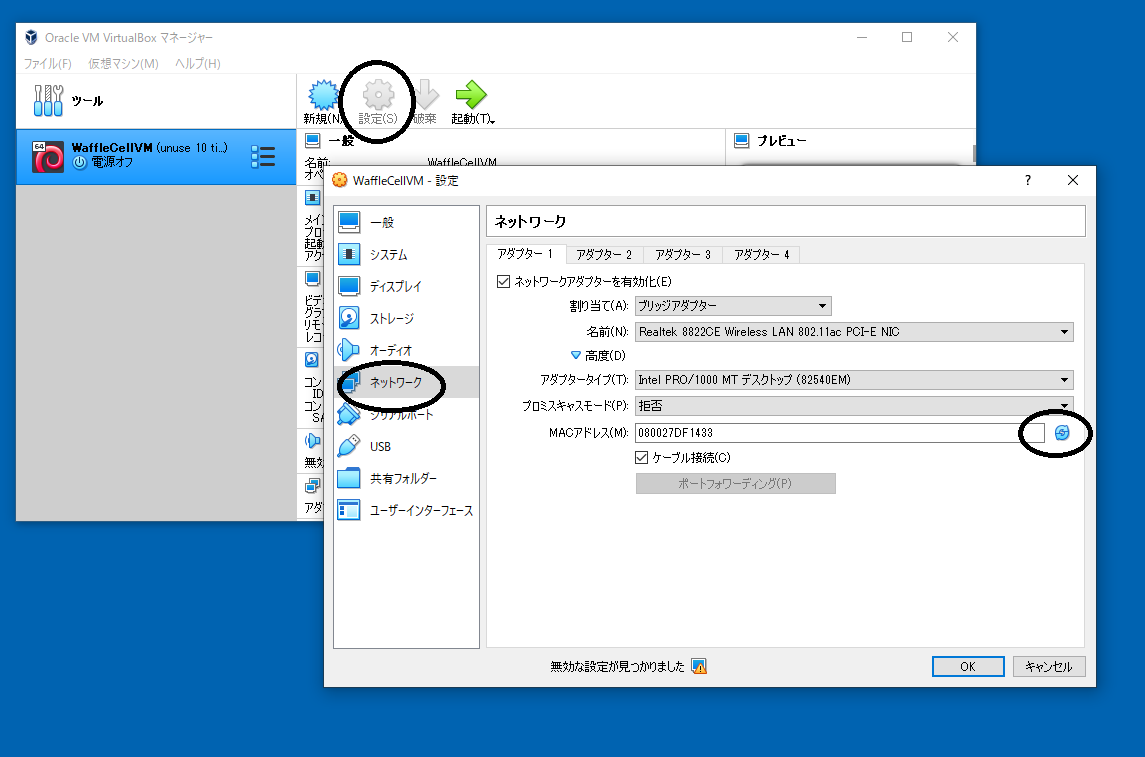Screen dimensions: 1145x757
Task: Toggle ケーブル接続(C) checkbox
Action: [642, 458]
